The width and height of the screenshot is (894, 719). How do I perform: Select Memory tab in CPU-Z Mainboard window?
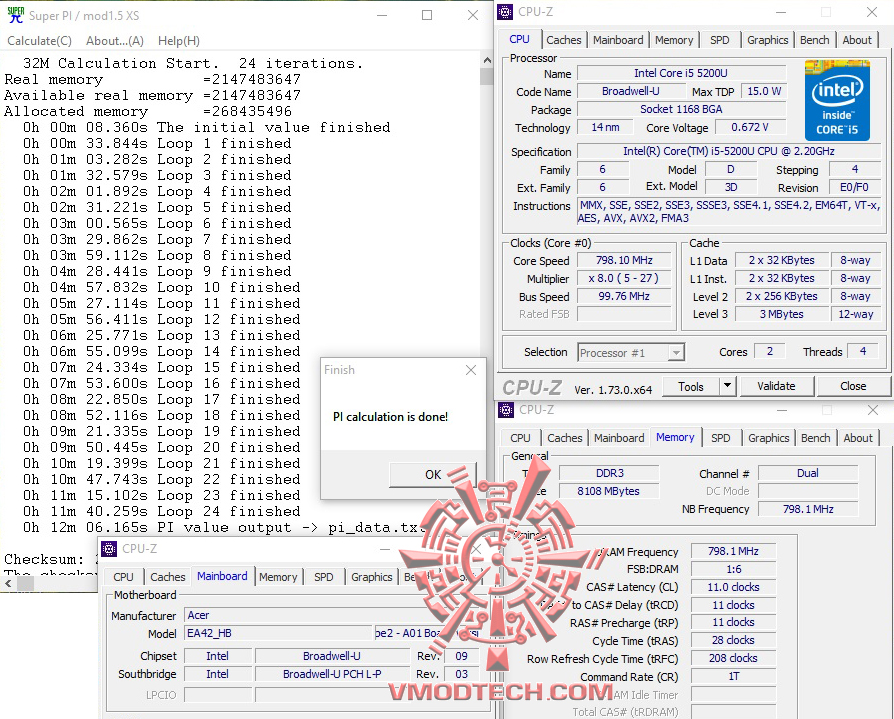[x=278, y=577]
